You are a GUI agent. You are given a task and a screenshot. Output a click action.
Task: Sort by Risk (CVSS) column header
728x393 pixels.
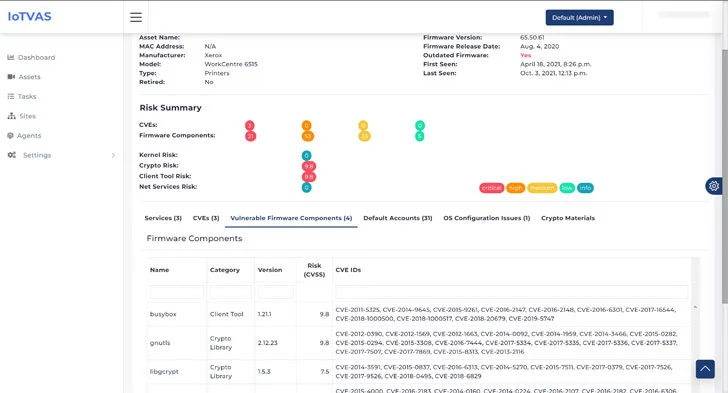(314, 270)
